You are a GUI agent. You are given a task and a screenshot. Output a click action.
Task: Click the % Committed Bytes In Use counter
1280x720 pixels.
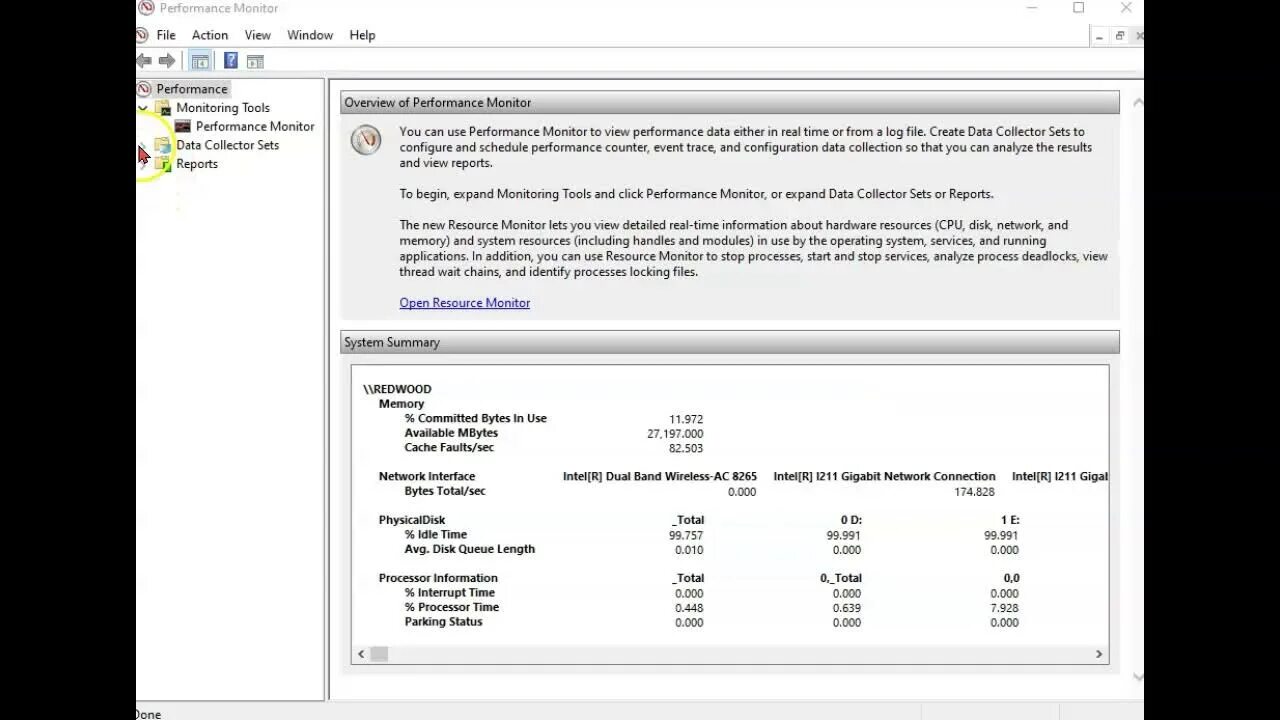tap(475, 418)
